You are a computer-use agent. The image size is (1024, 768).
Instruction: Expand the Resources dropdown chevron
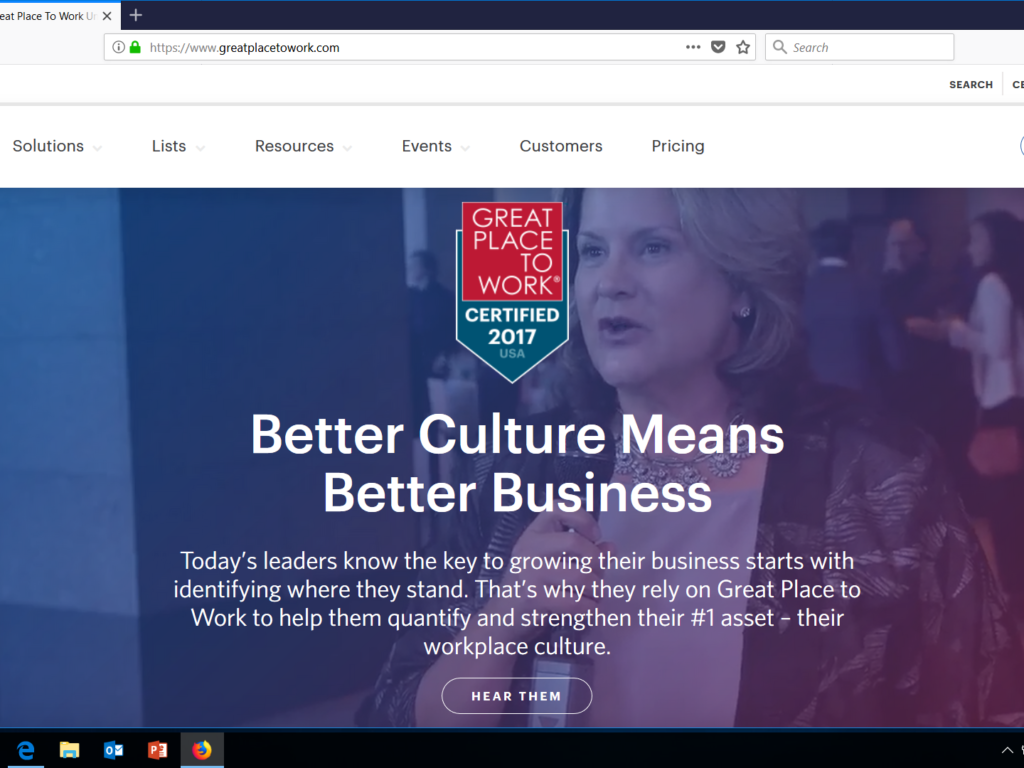(347, 148)
